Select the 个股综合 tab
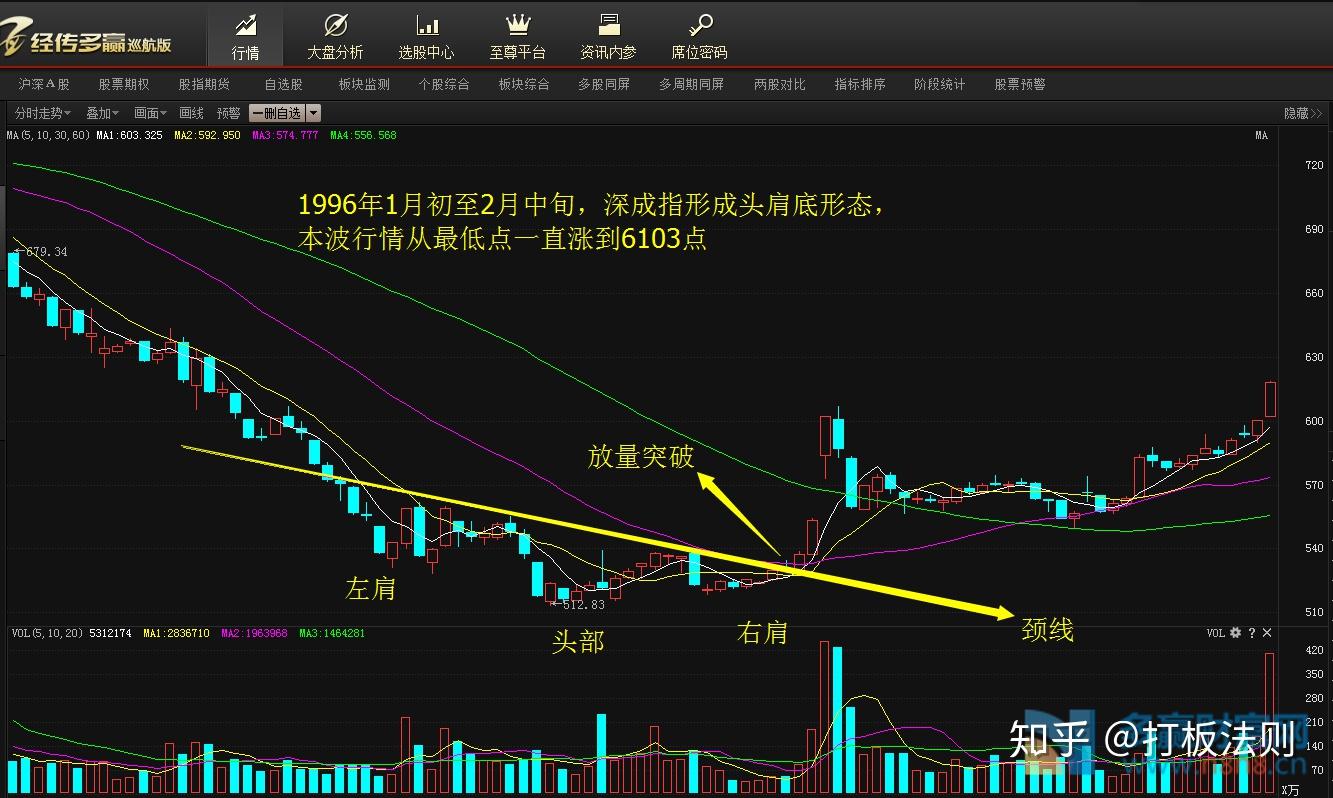Screen dimensions: 1333x798 (x=444, y=85)
